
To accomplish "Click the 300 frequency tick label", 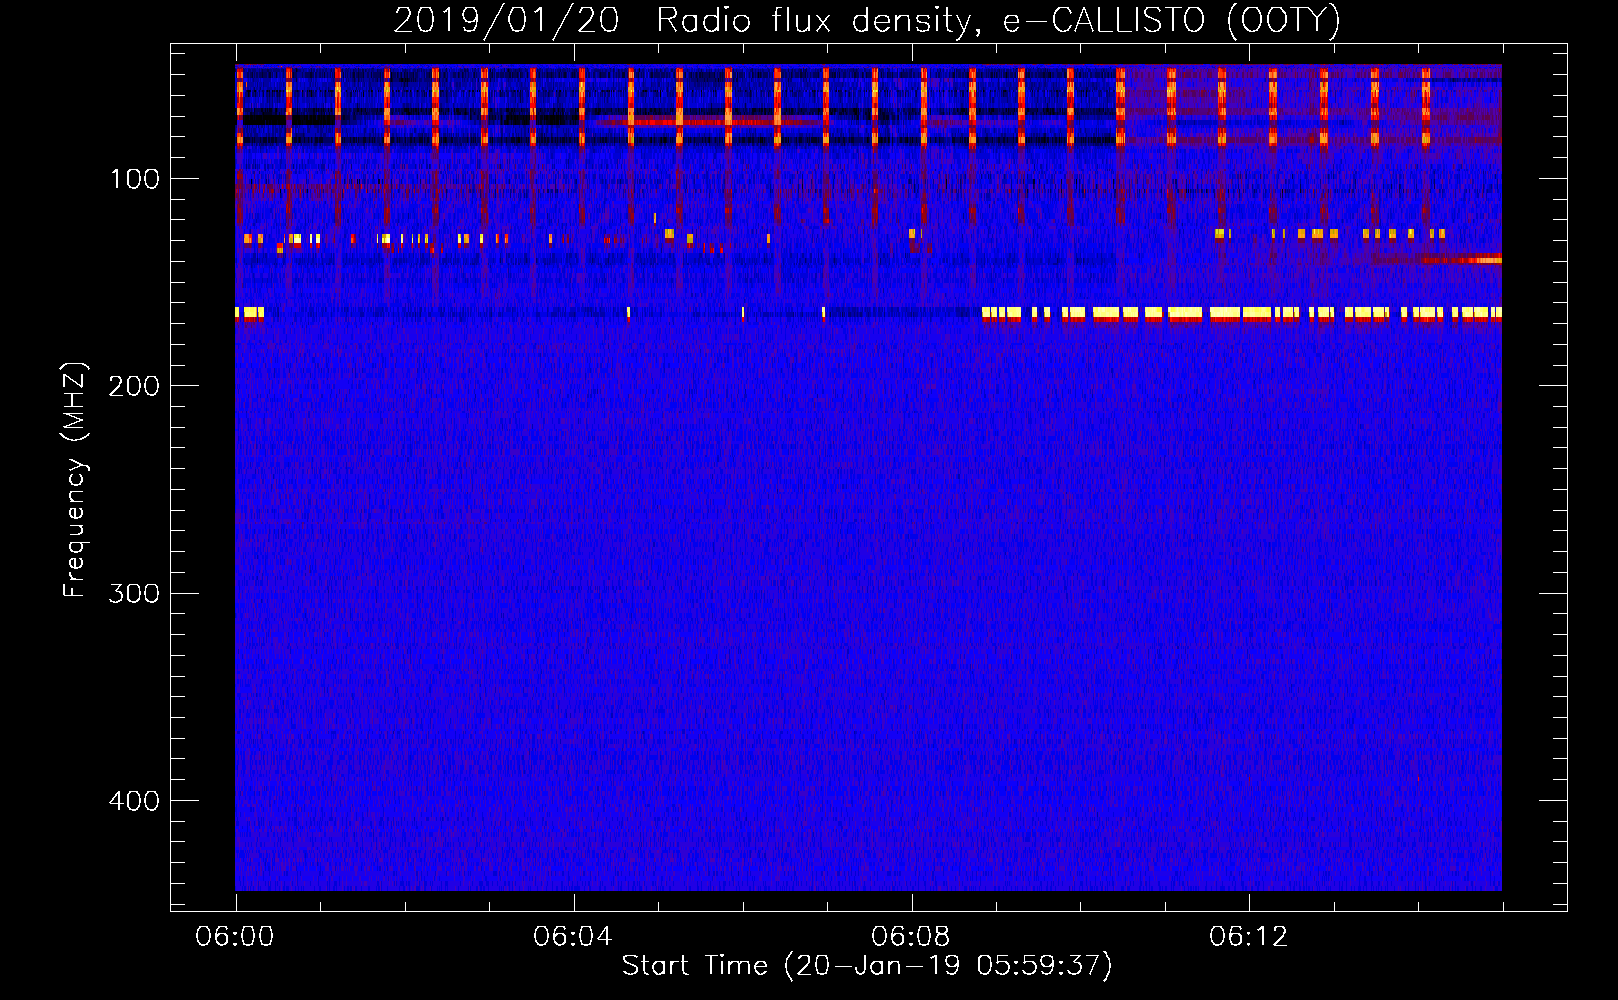I will 134,593.
